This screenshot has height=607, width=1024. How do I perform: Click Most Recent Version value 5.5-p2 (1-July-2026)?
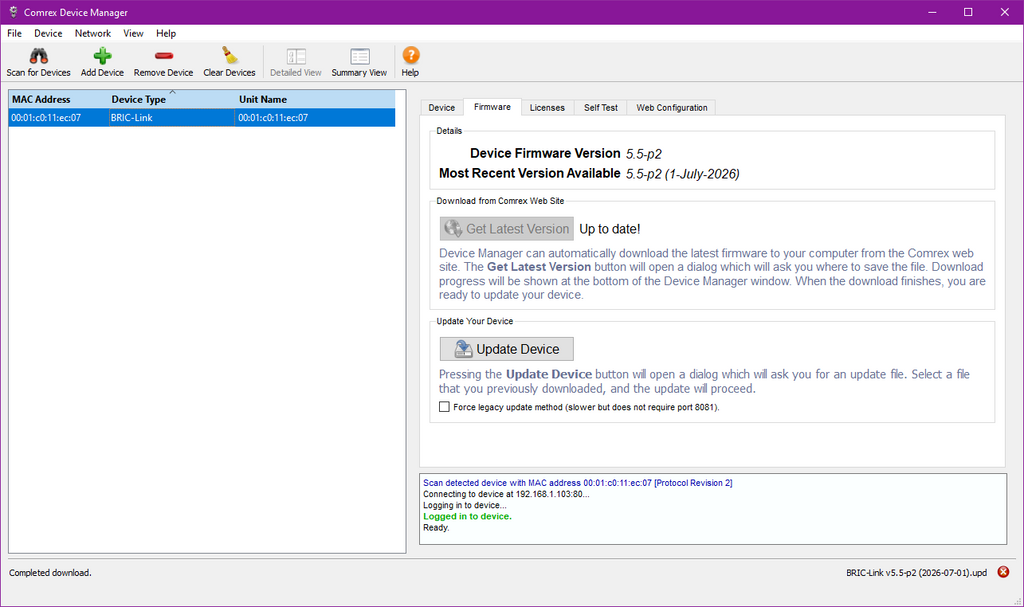click(x=682, y=174)
